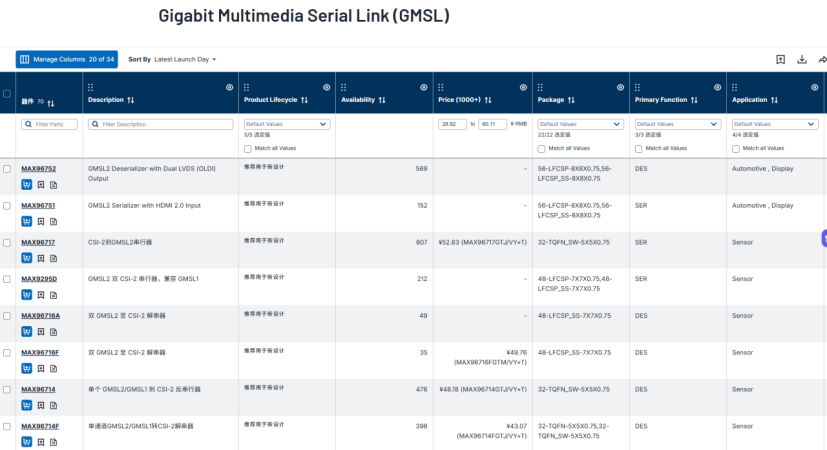
Task: Click Filter Parts search field
Action: (x=49, y=124)
